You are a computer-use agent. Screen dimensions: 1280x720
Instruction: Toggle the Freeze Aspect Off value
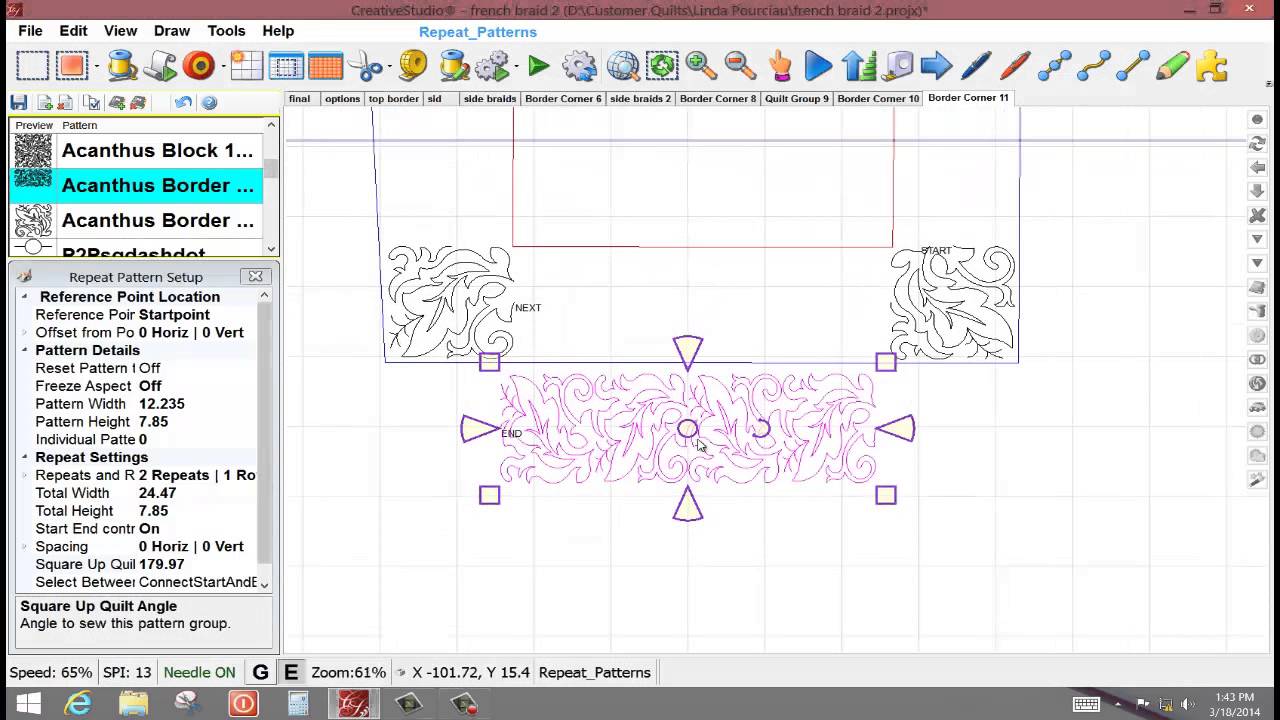[150, 386]
